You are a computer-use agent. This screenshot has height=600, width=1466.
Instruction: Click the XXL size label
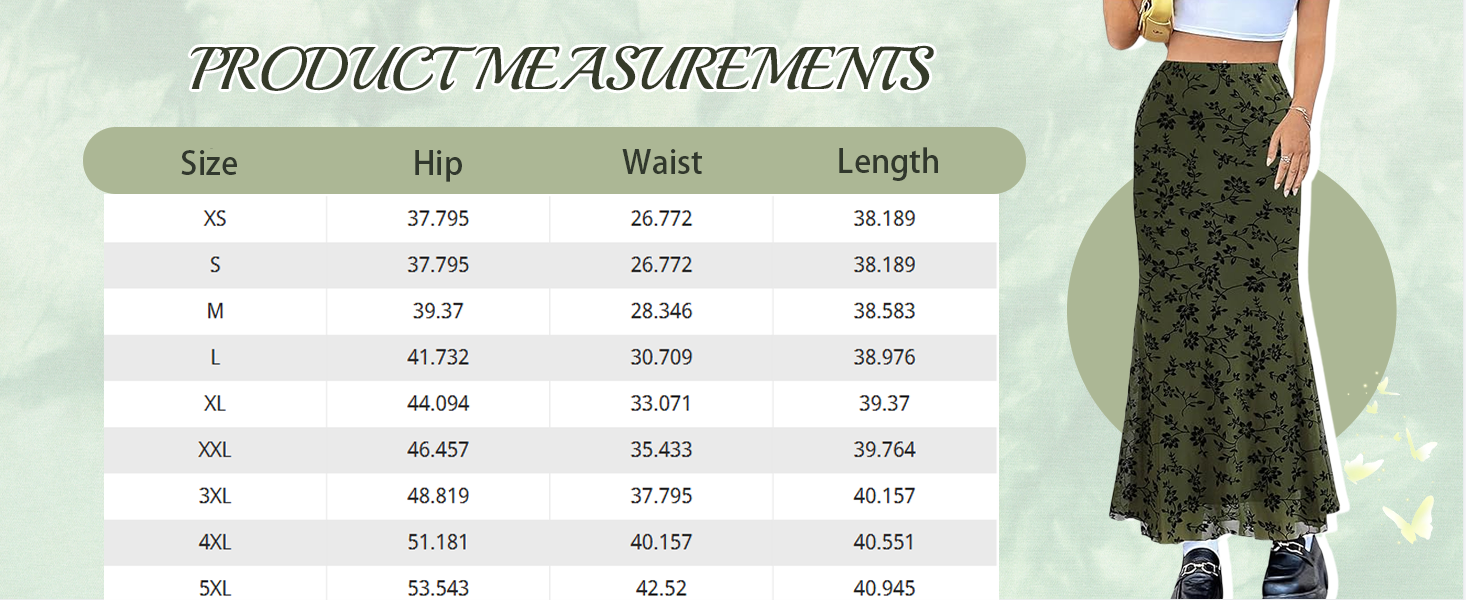coord(215,450)
